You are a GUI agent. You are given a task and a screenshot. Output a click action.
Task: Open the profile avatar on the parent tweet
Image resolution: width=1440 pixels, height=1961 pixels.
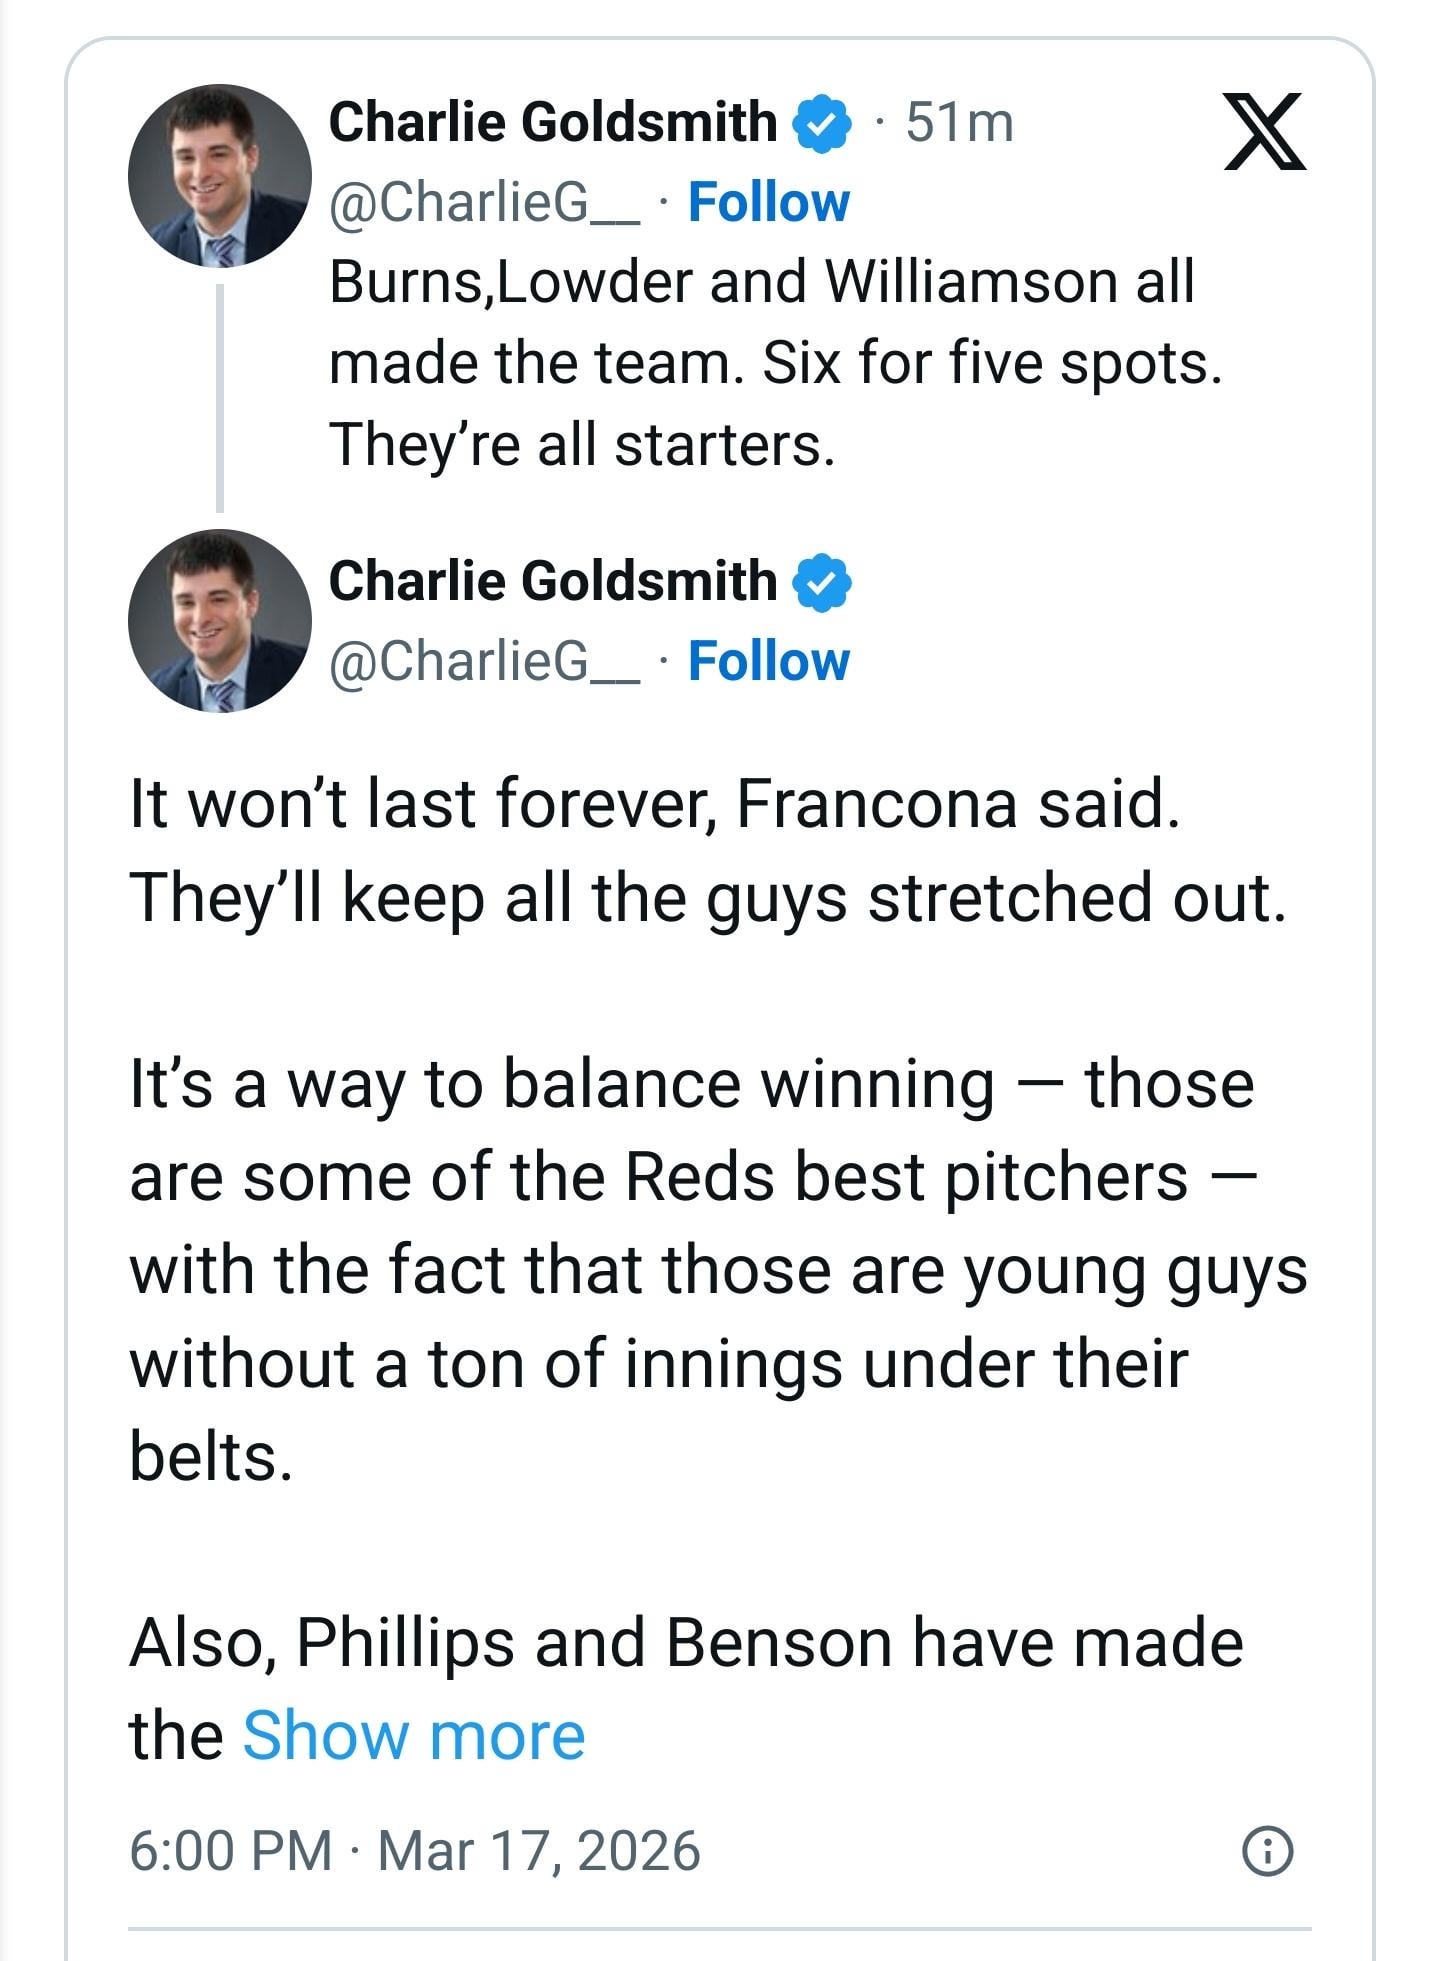pos(219,176)
